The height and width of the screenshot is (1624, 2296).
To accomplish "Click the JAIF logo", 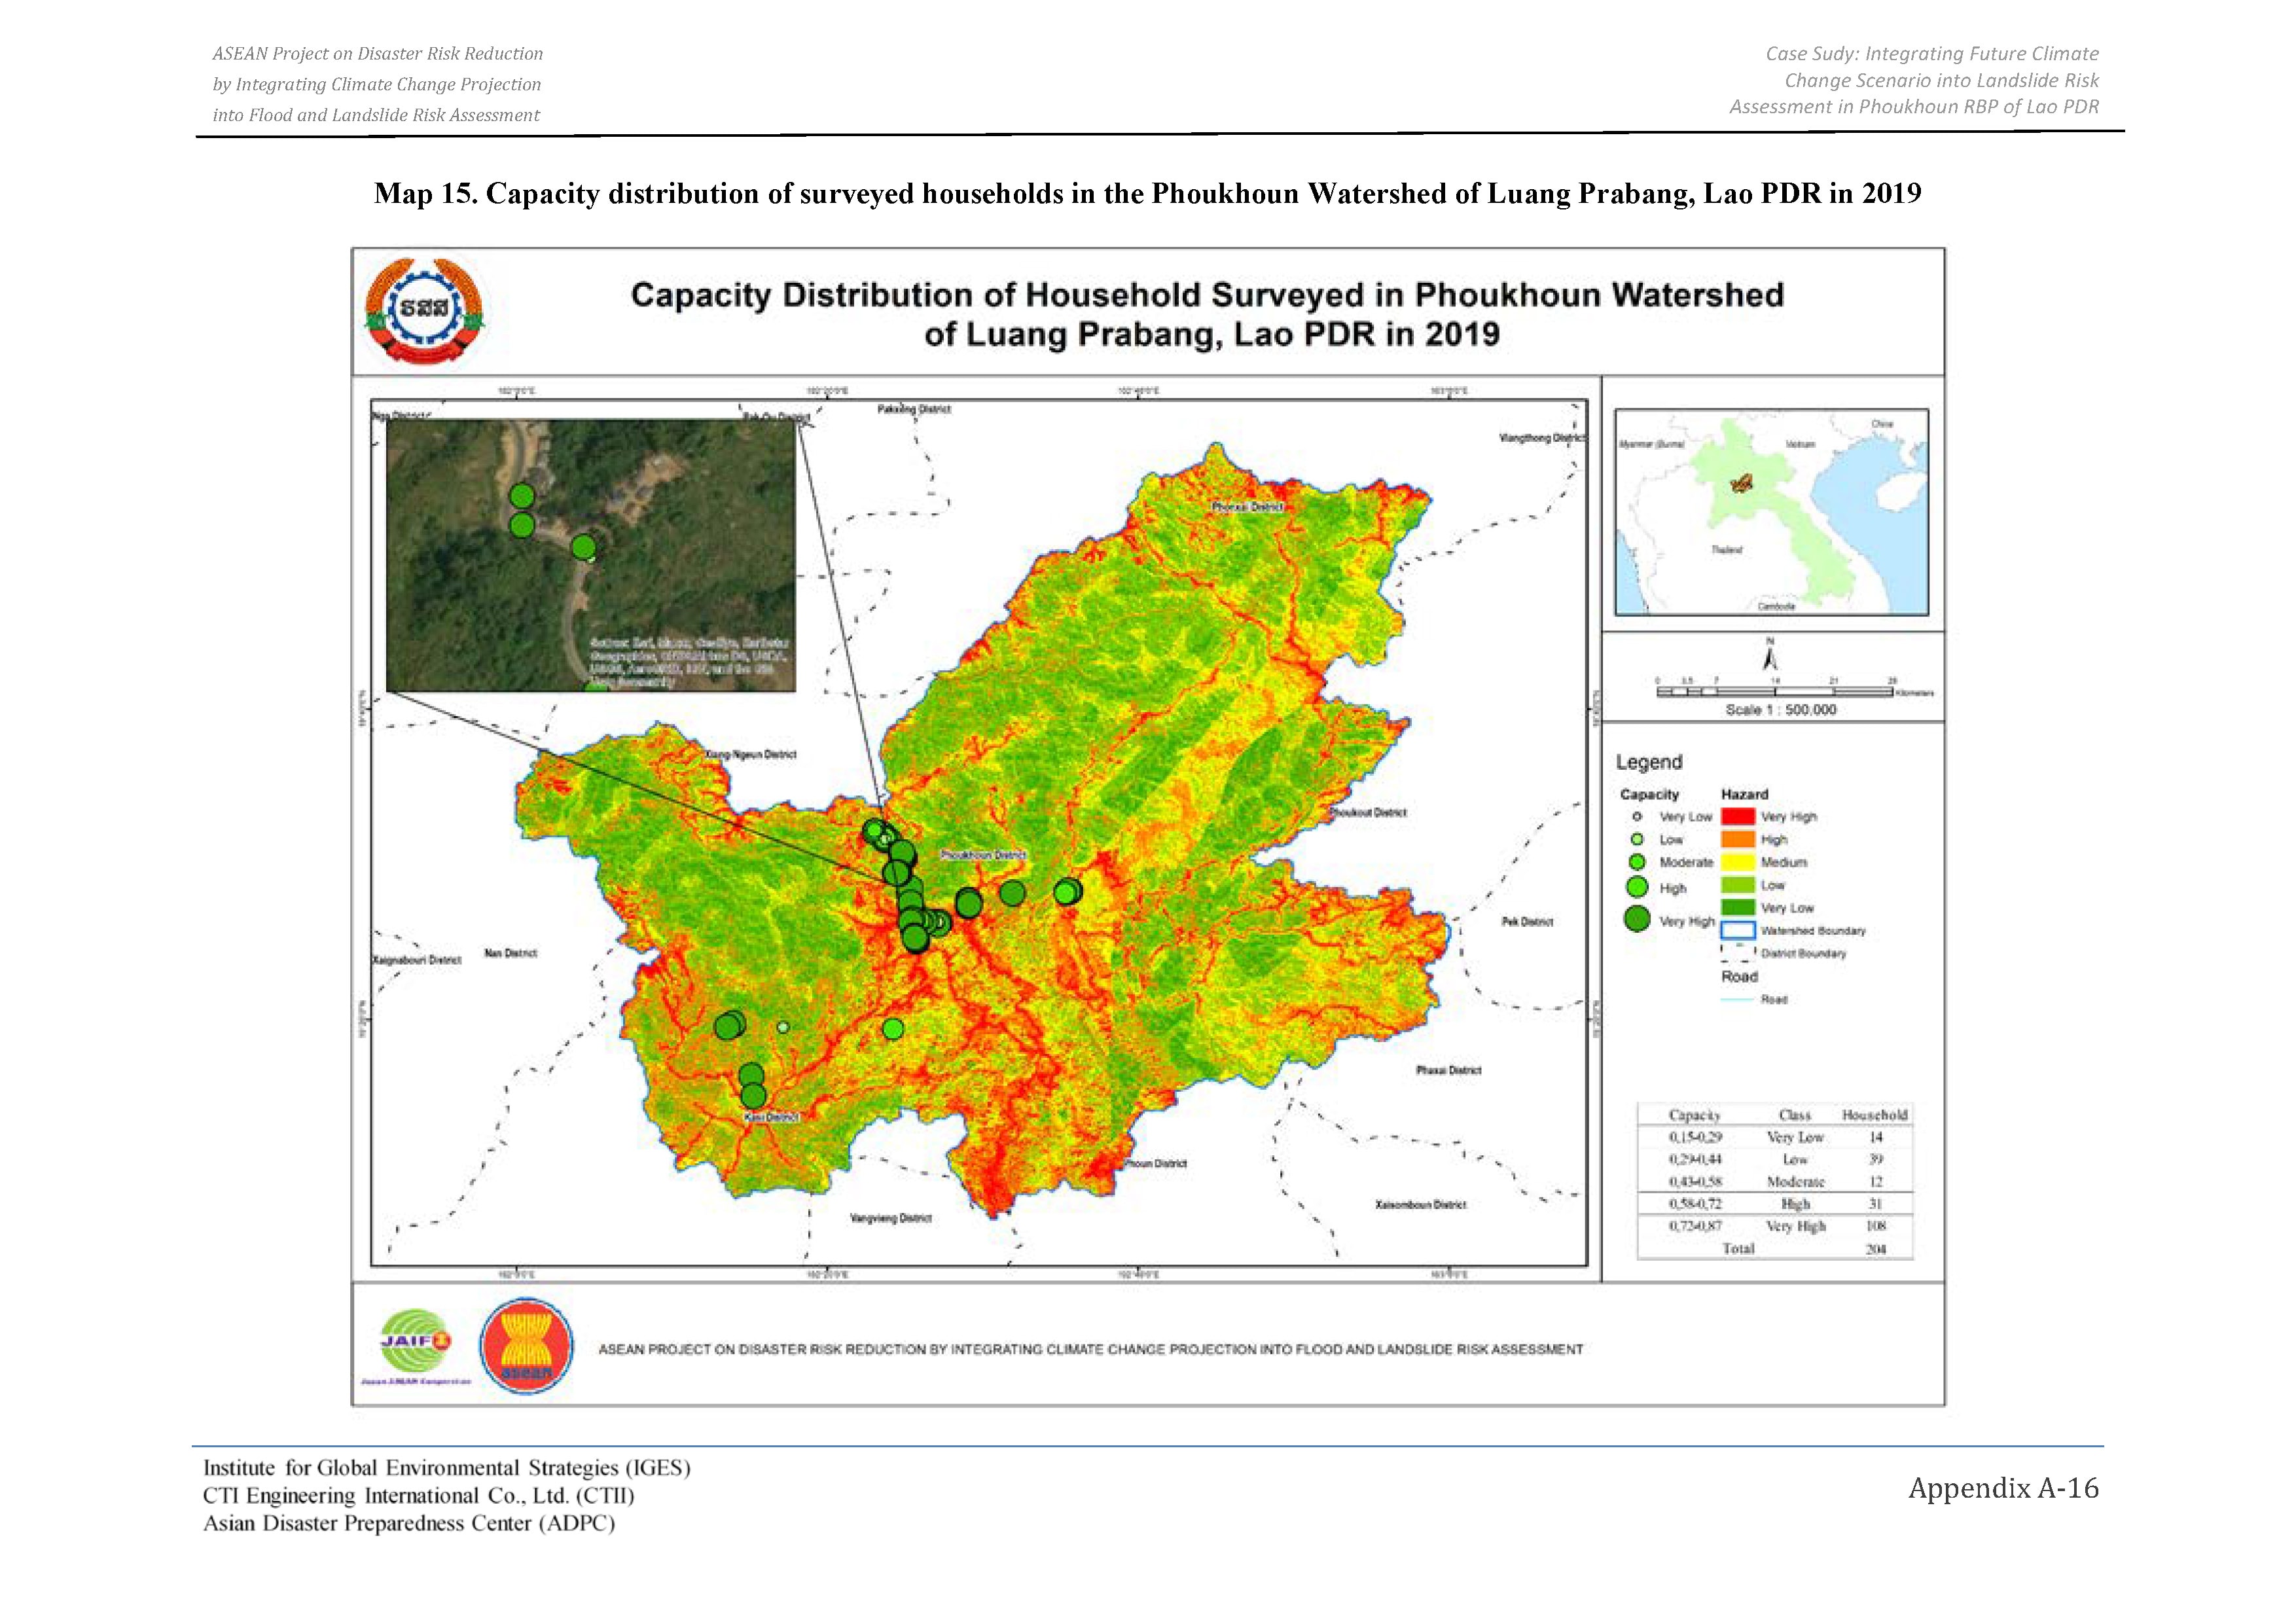I will [416, 1347].
